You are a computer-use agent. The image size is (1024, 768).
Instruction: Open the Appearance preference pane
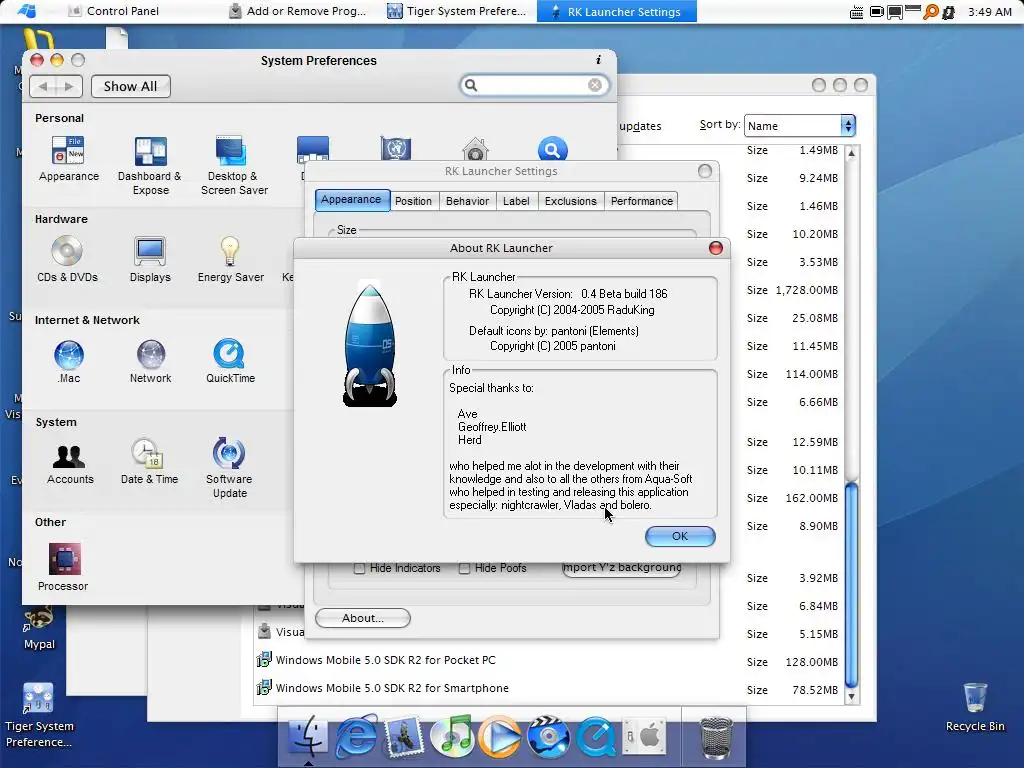pyautogui.click(x=69, y=159)
